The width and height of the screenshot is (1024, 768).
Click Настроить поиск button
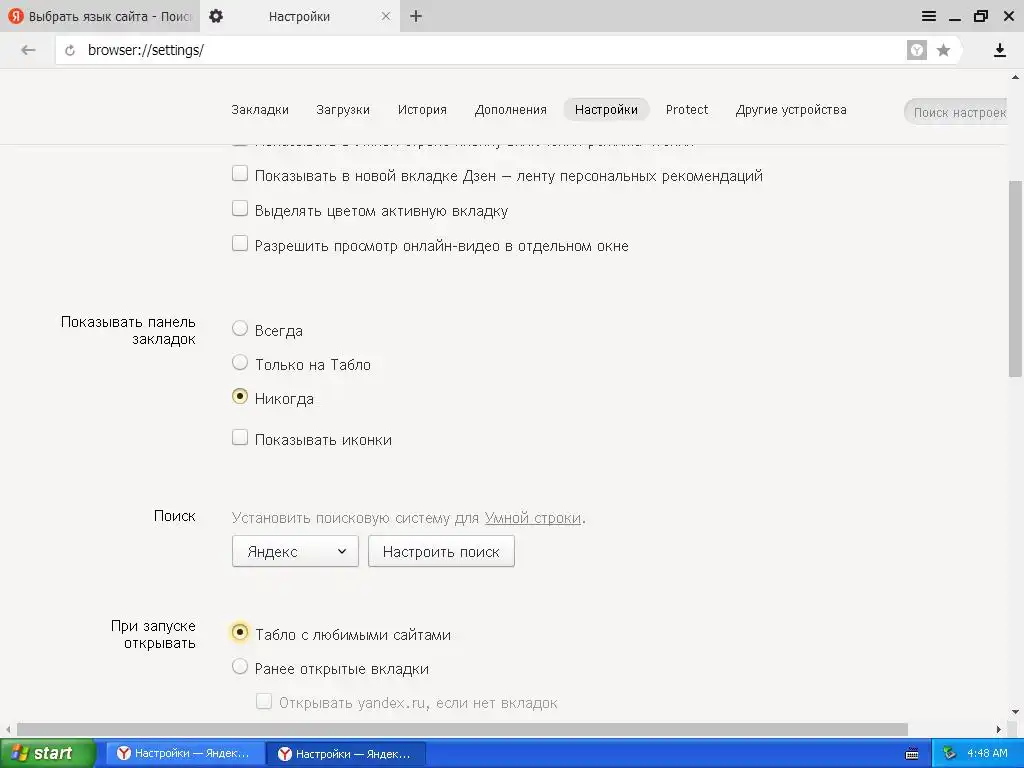[x=441, y=551]
